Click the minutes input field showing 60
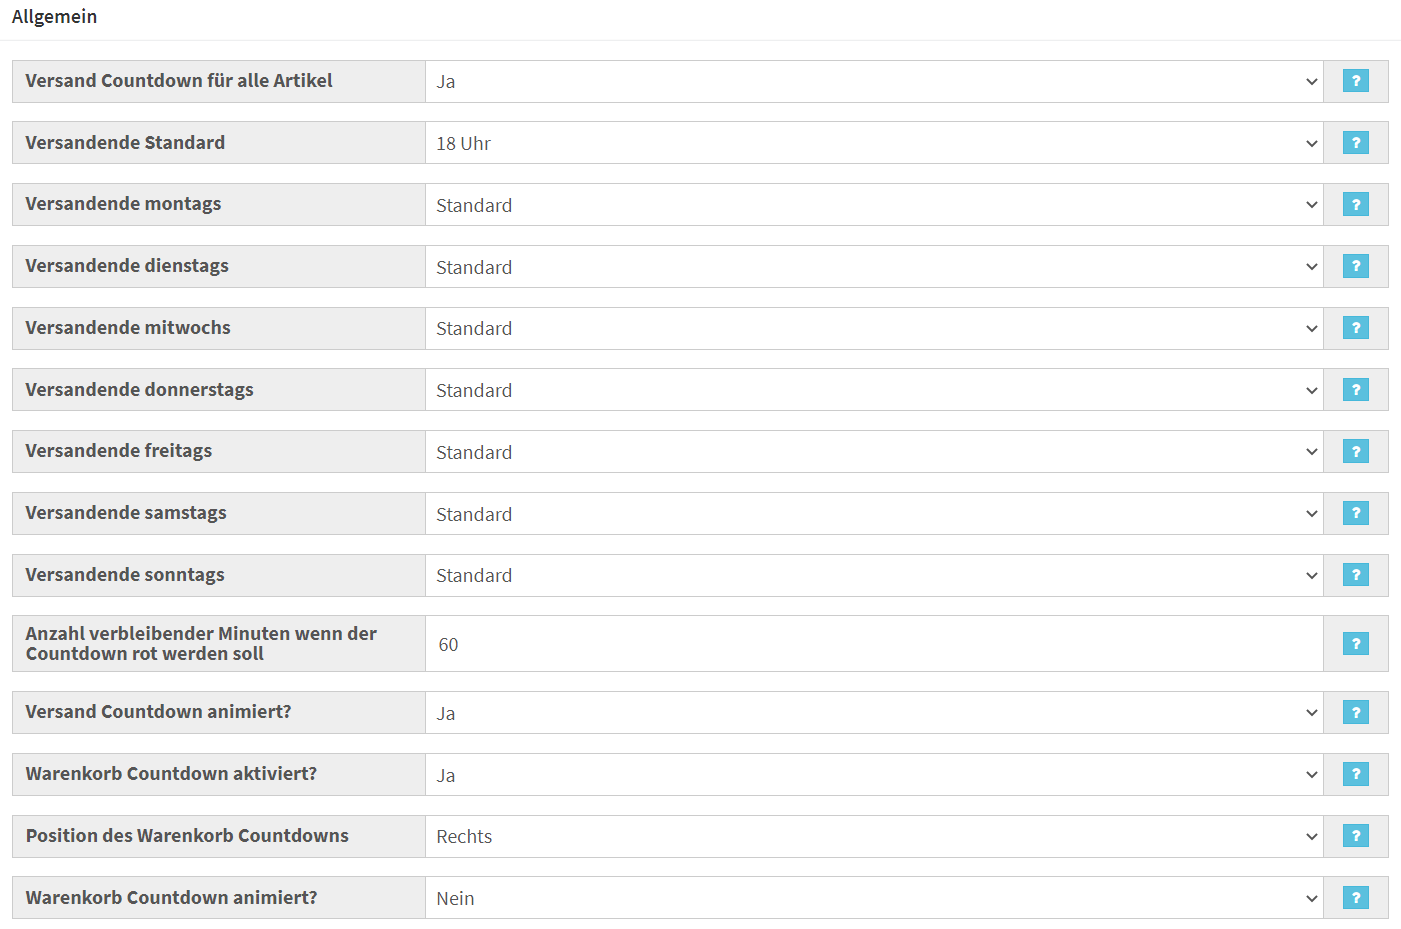1401x929 pixels. tap(874, 644)
